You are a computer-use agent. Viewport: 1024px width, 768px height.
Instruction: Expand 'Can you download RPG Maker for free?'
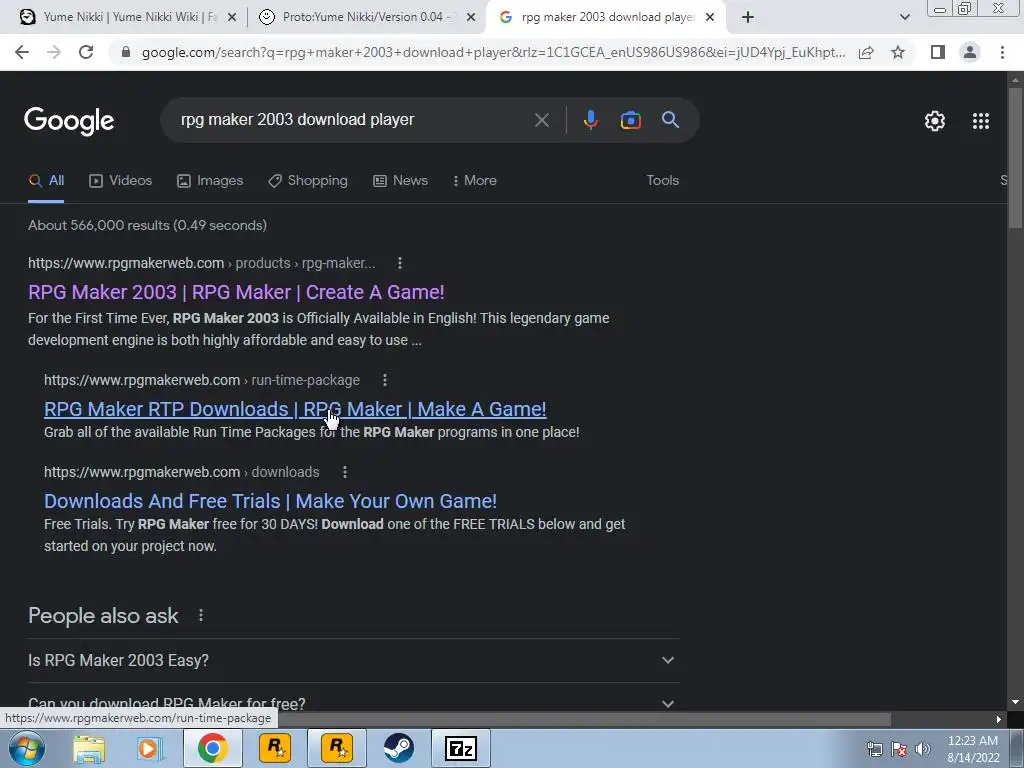point(354,703)
